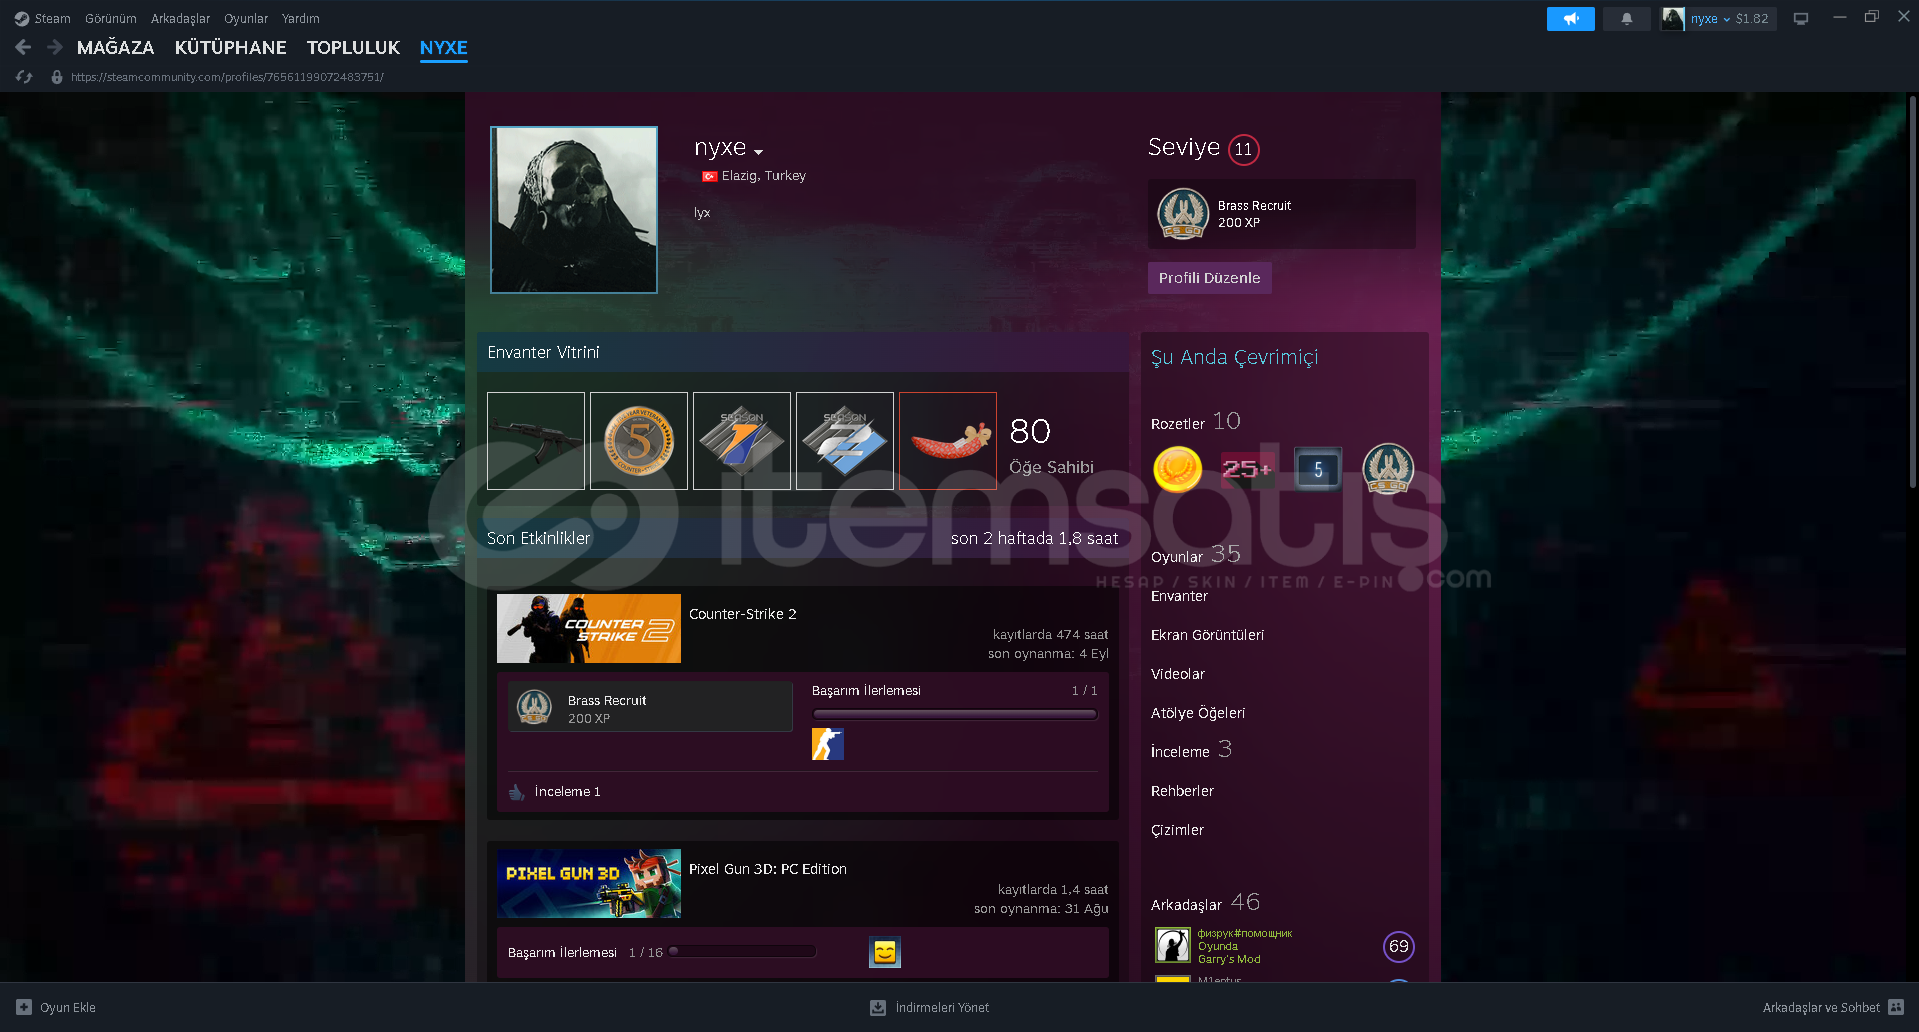The width and height of the screenshot is (1919, 1032).
Task: Click the Pixel Gun 3D banner image
Action: (x=589, y=883)
